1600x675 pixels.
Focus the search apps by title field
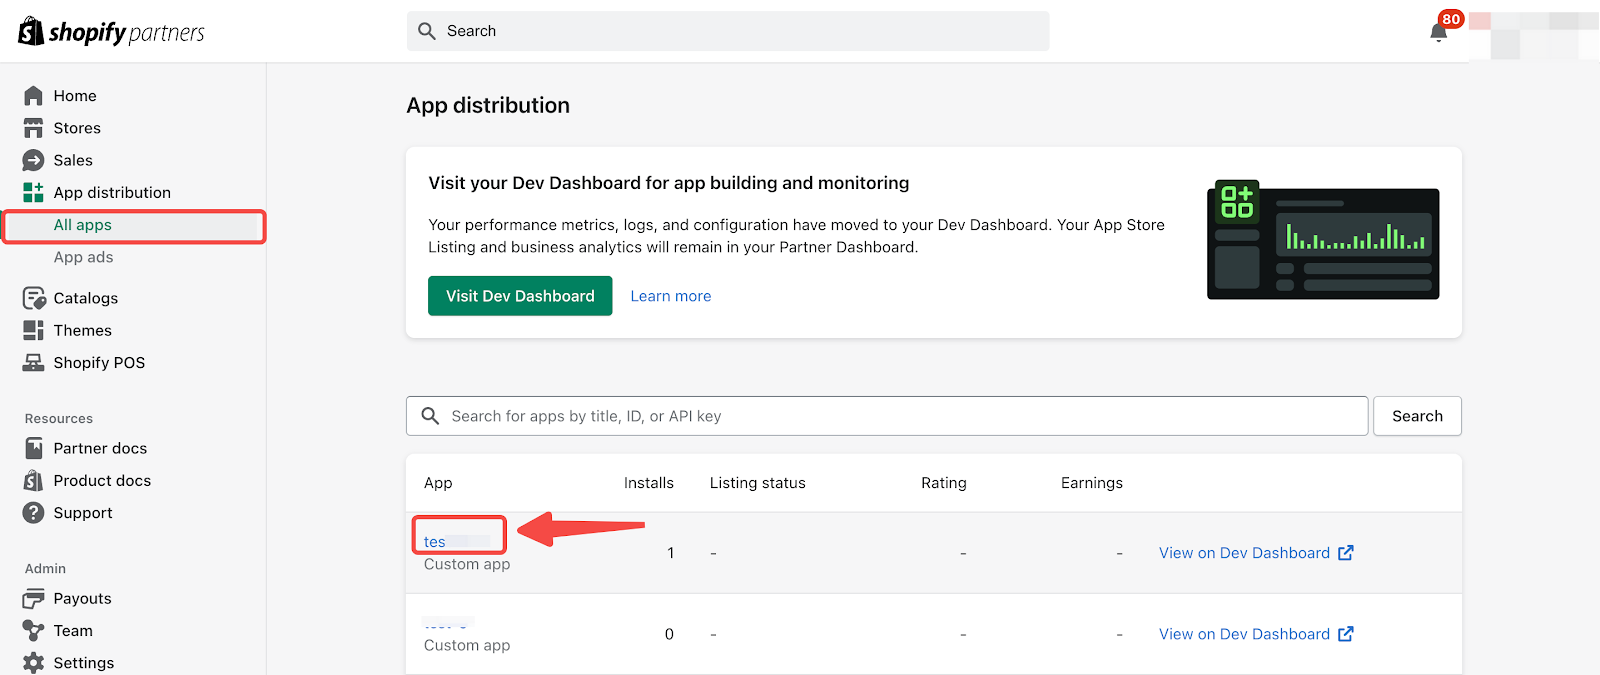[x=886, y=416]
